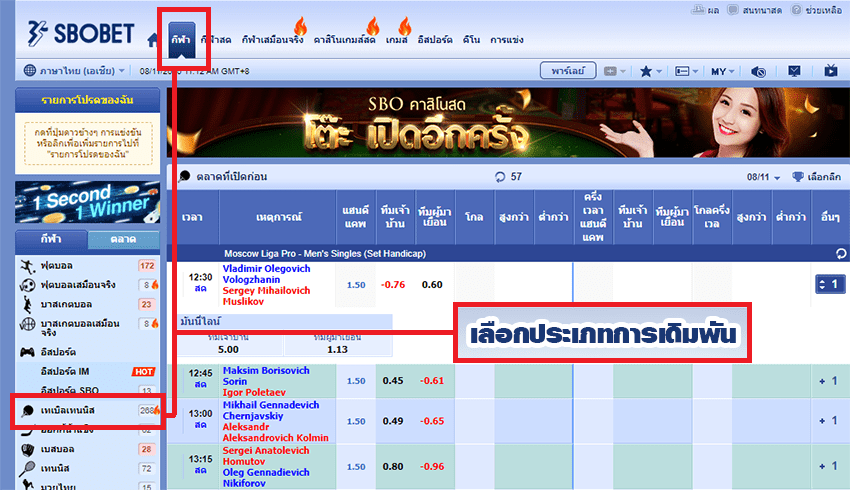Switch to กีฬา tab in sidebar
Image resolution: width=850 pixels, height=490 pixels.
(x=51, y=239)
